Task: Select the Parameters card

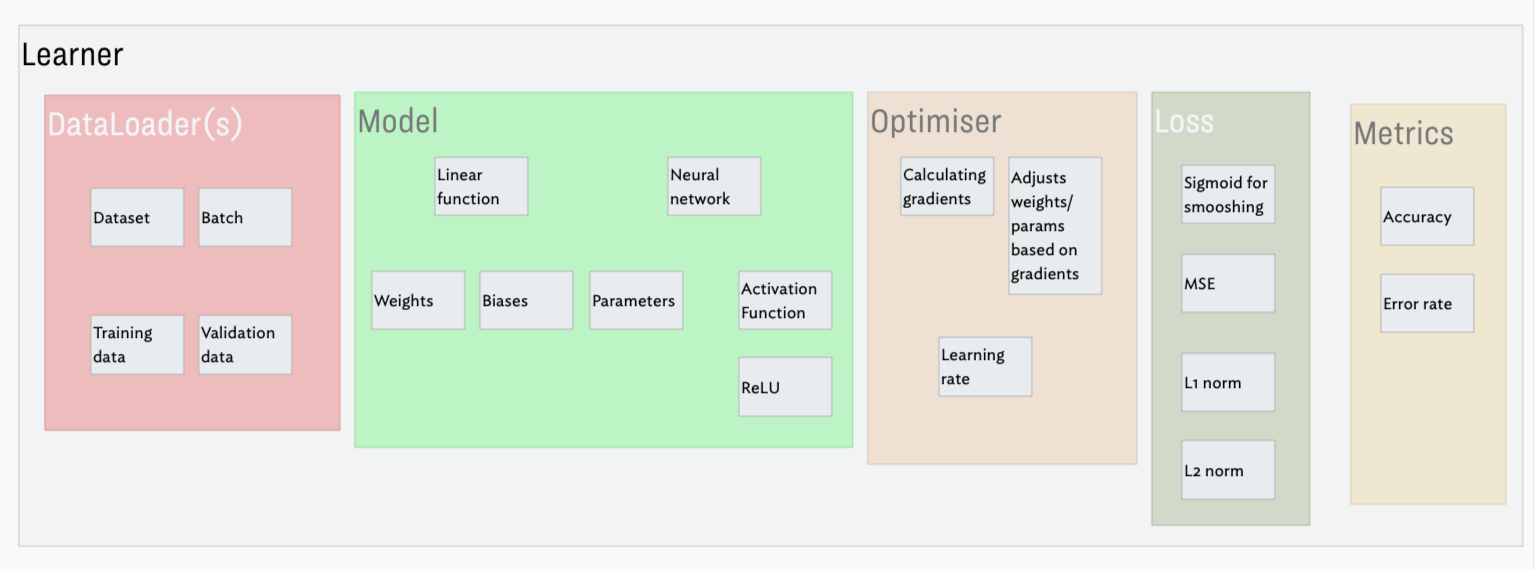Action: (636, 300)
